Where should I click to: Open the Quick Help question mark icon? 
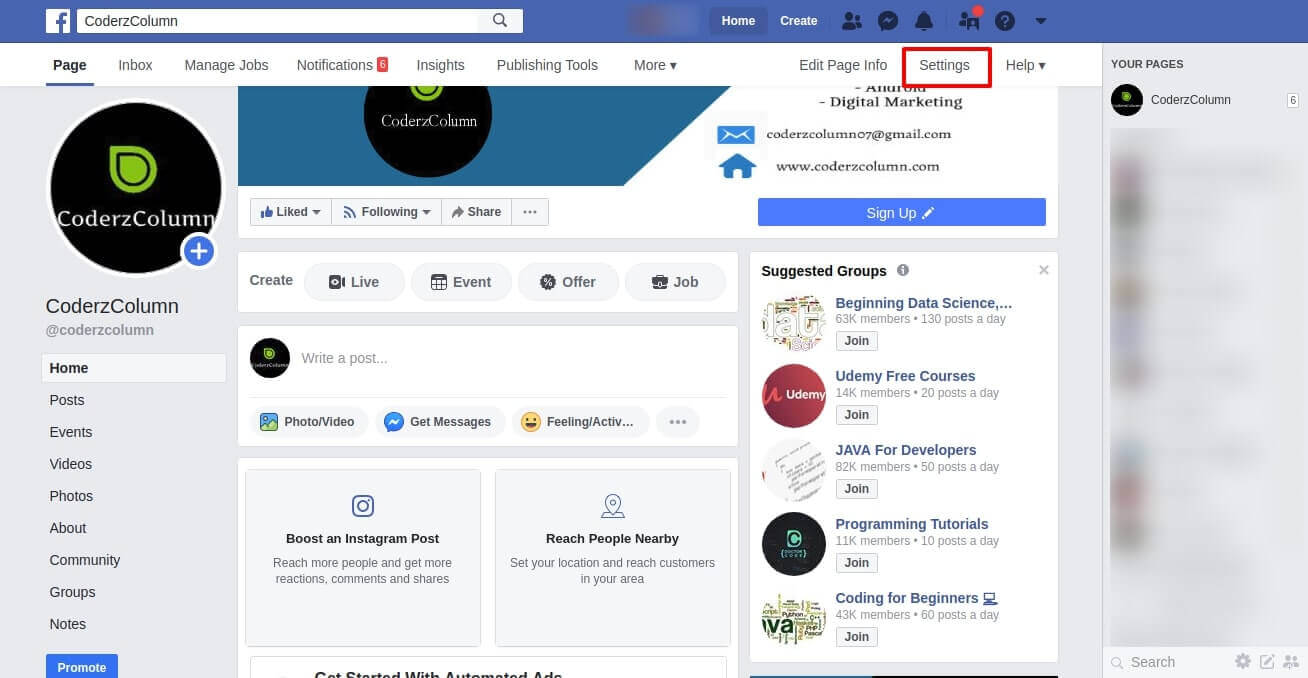1005,21
